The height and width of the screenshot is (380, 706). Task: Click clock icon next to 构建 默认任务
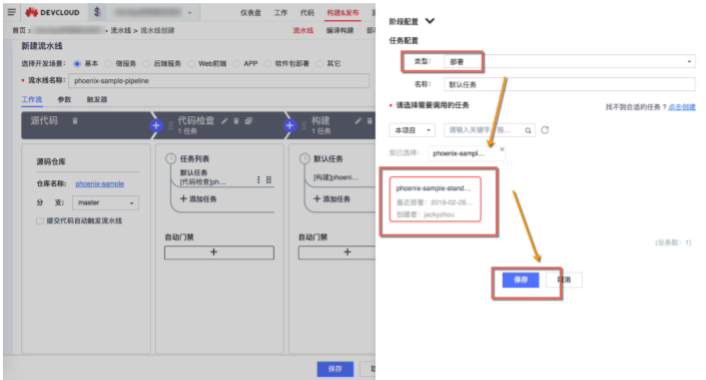pos(305,158)
